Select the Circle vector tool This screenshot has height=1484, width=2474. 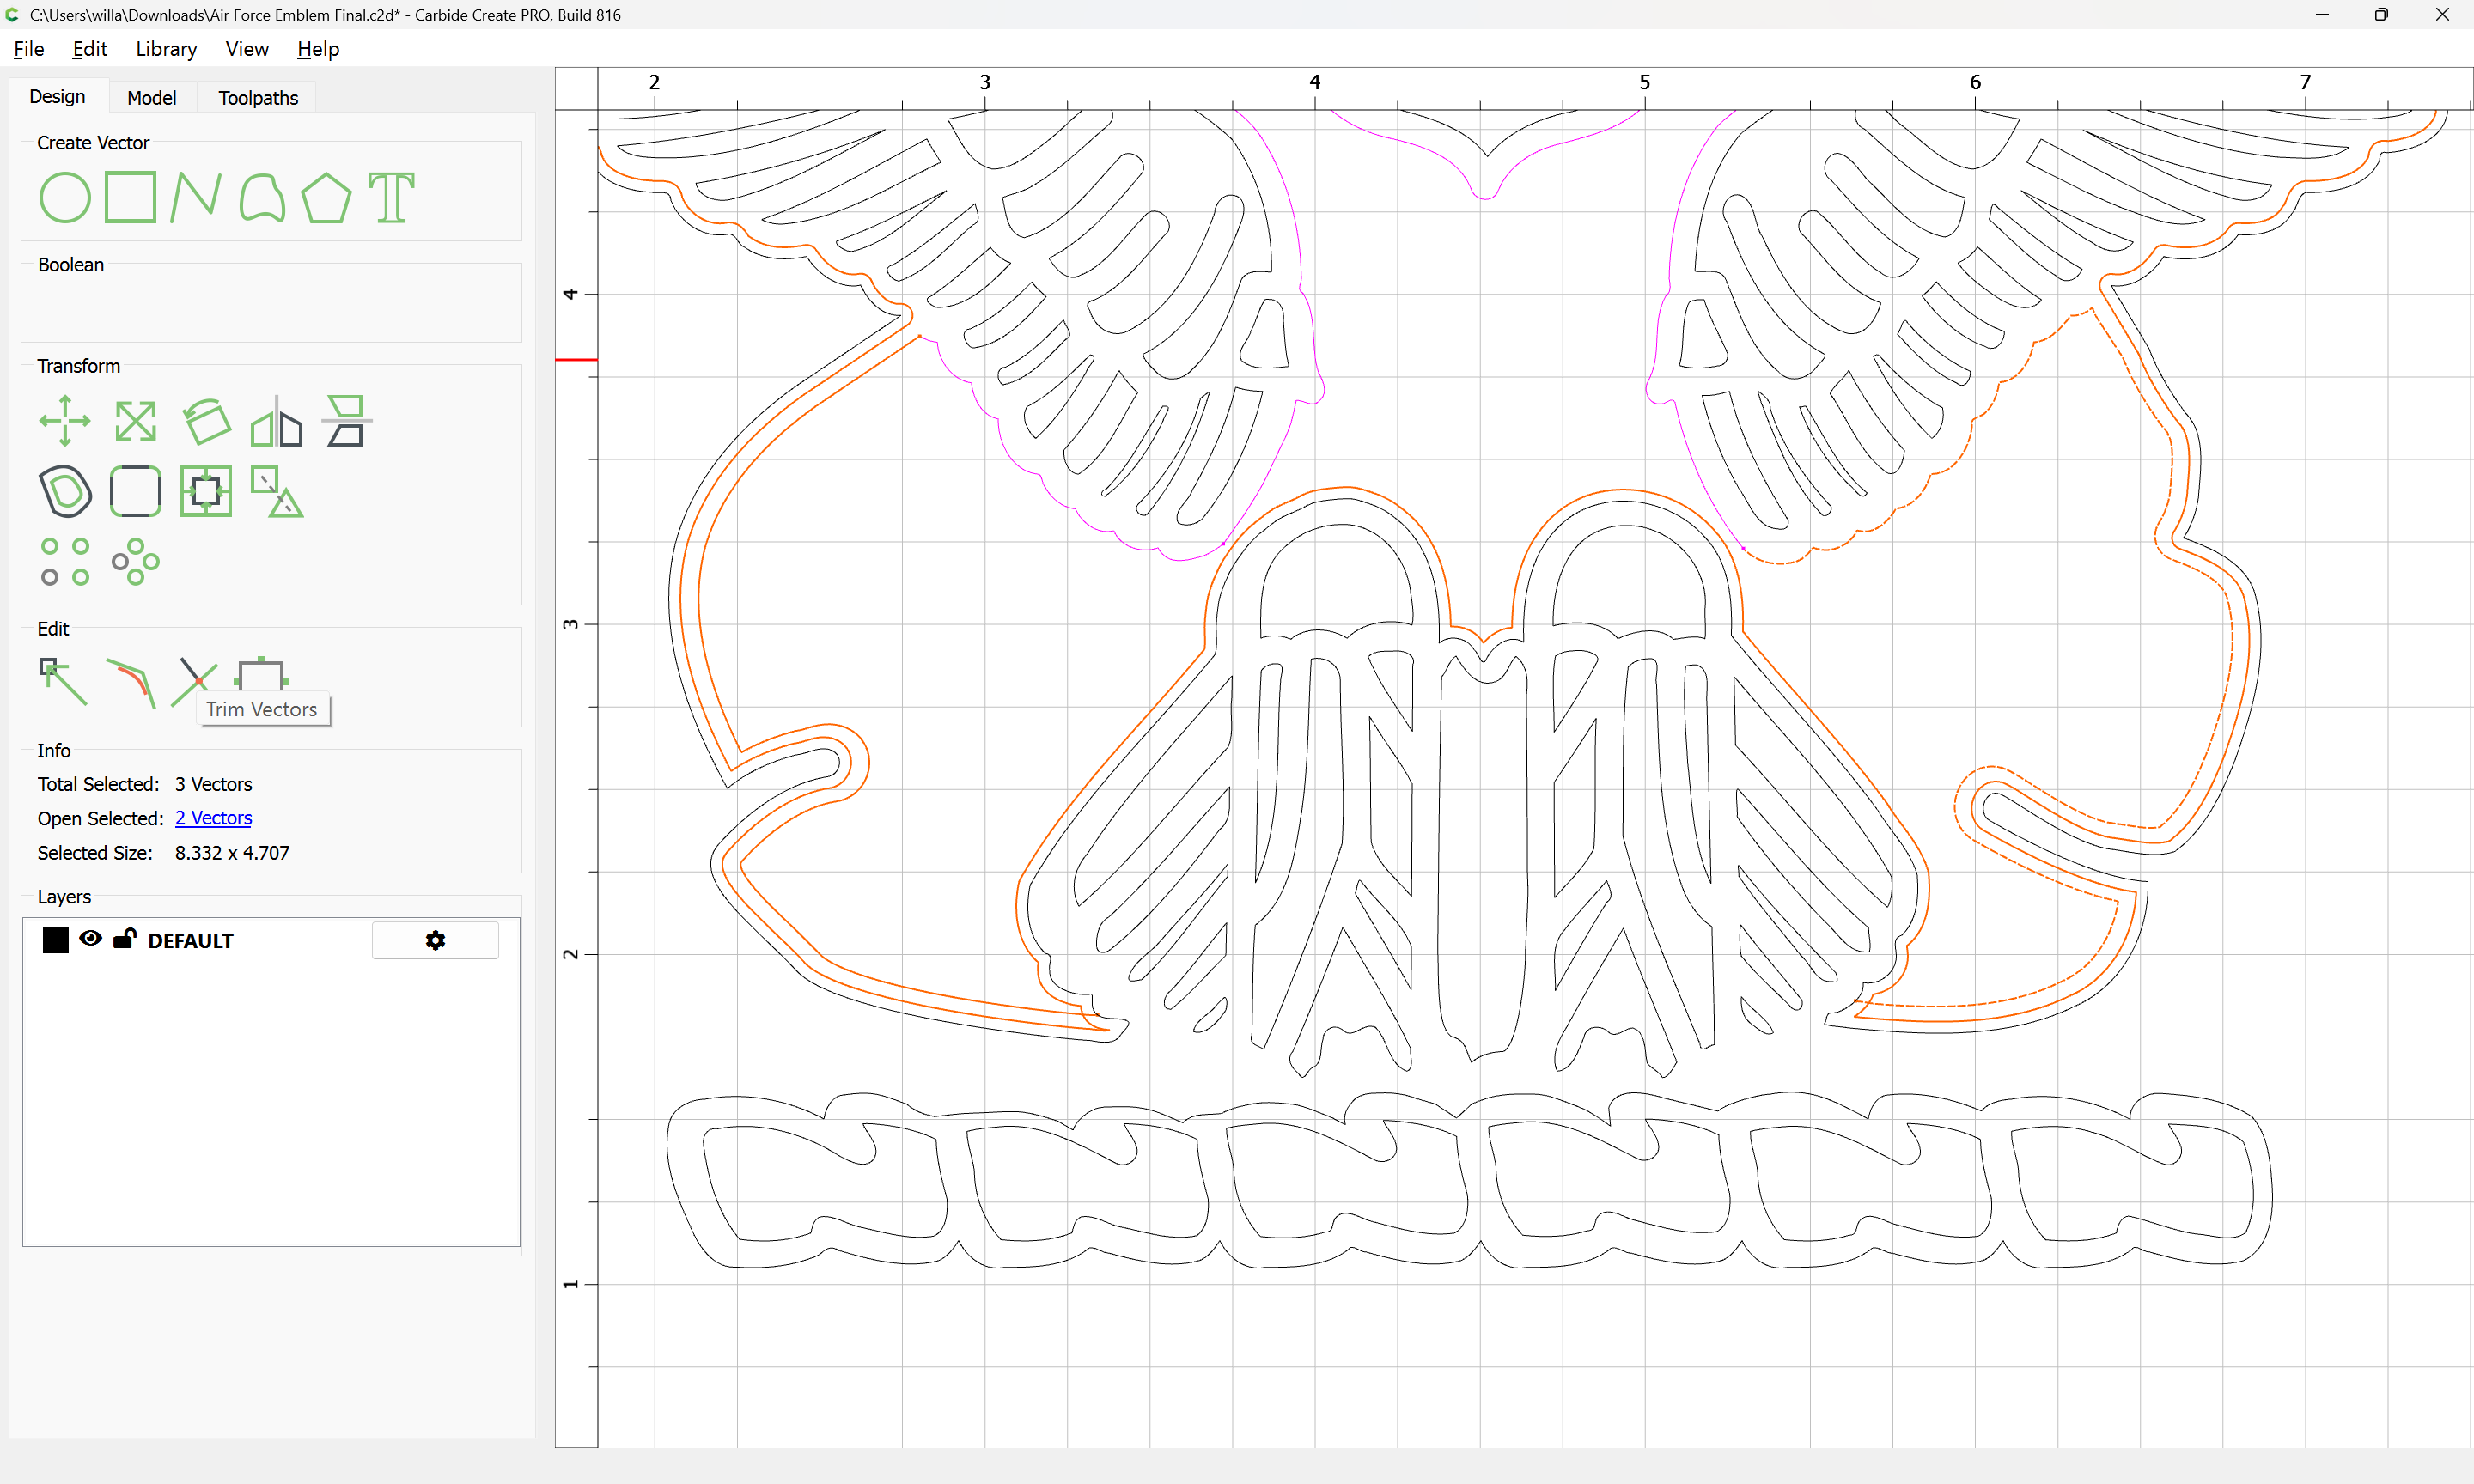pyautogui.click(x=65, y=197)
